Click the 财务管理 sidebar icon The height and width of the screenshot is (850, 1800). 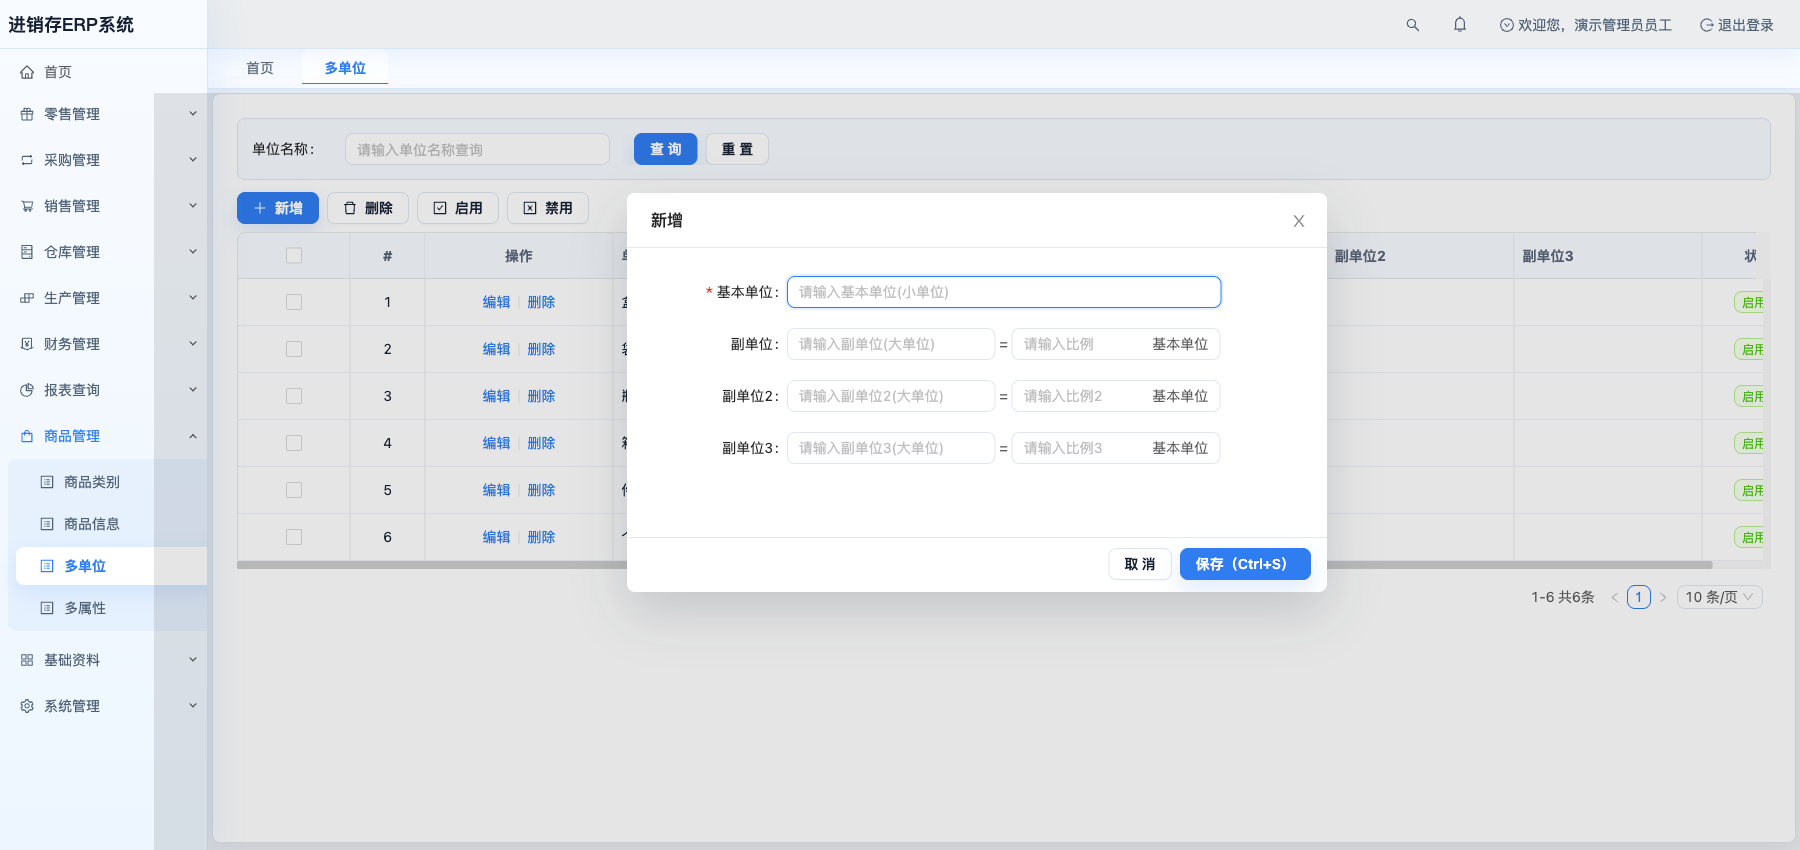tap(27, 344)
